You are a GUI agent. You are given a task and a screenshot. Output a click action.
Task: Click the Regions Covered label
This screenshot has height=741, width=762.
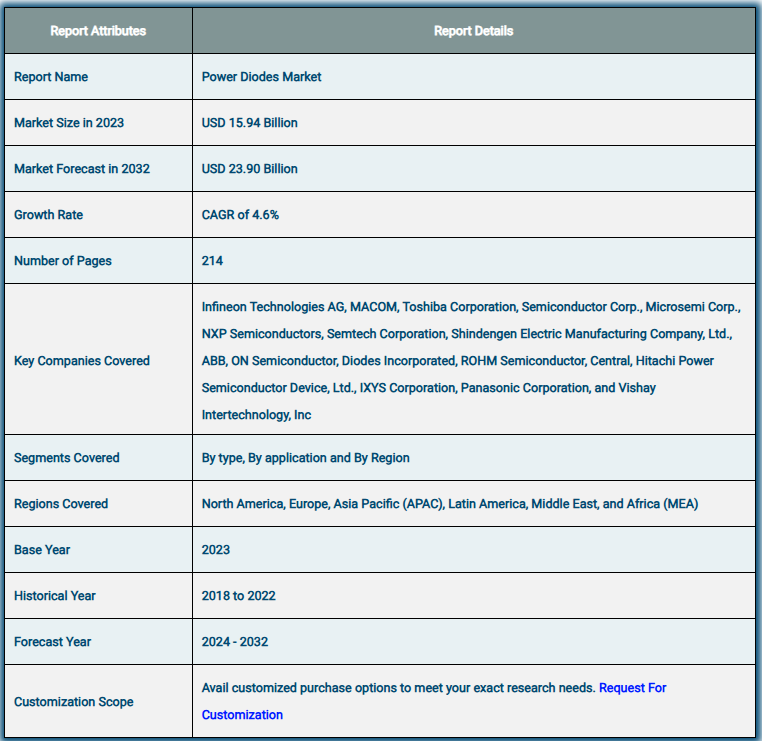[61, 504]
